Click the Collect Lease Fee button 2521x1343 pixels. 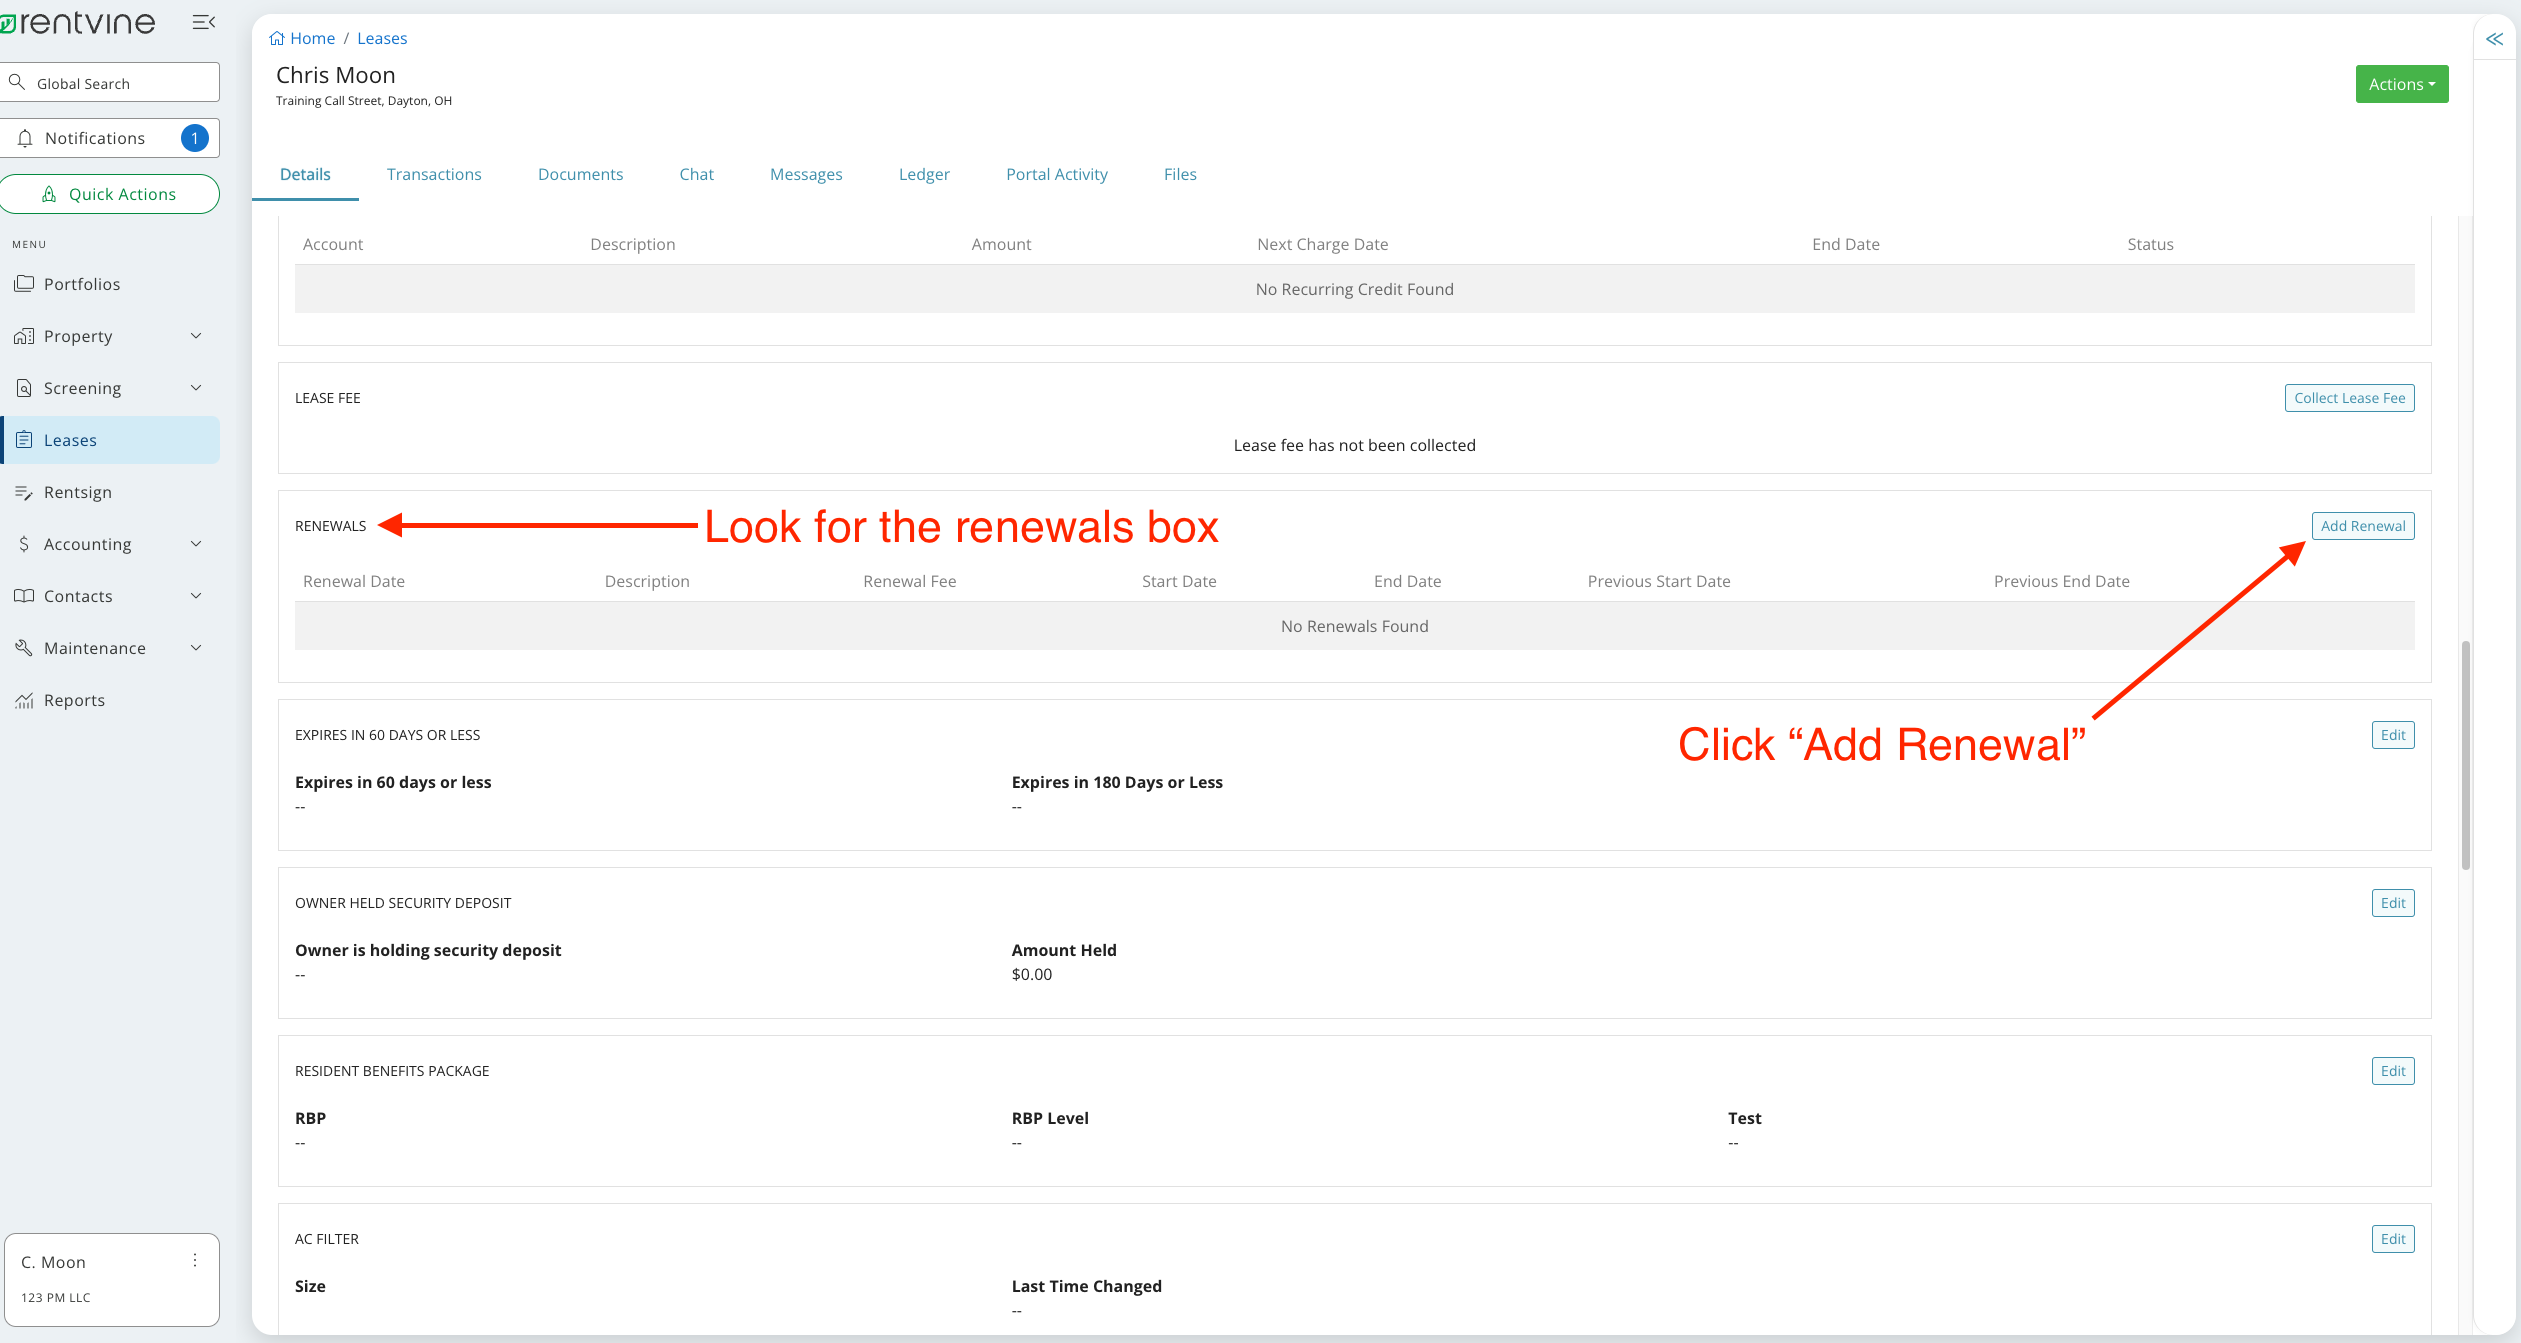pyautogui.click(x=2349, y=398)
